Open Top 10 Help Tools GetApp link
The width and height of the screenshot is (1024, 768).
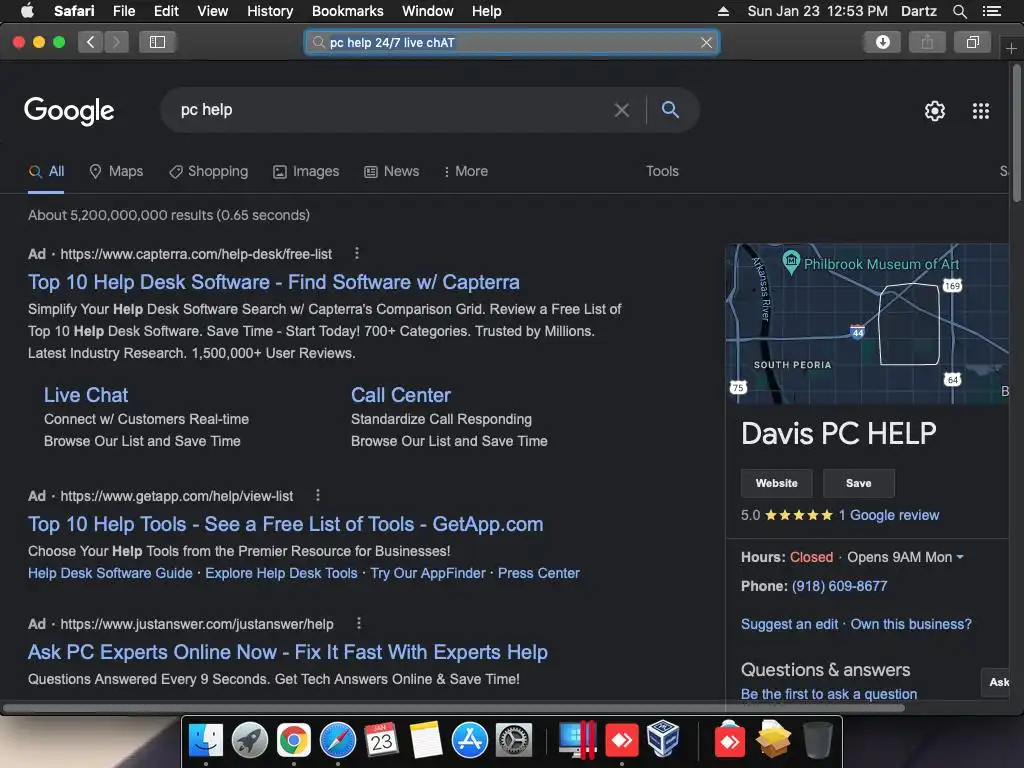(x=285, y=524)
